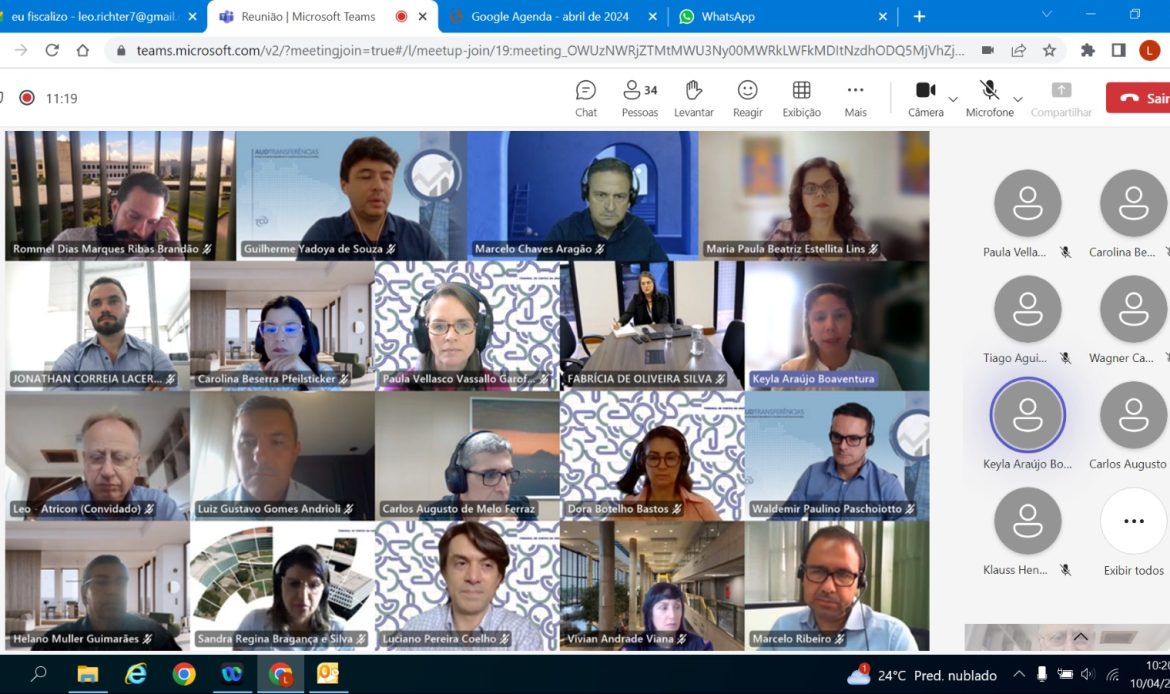This screenshot has height=694, width=1170.
Task: Leave the meeting with the Sair button
Action: 1139,98
